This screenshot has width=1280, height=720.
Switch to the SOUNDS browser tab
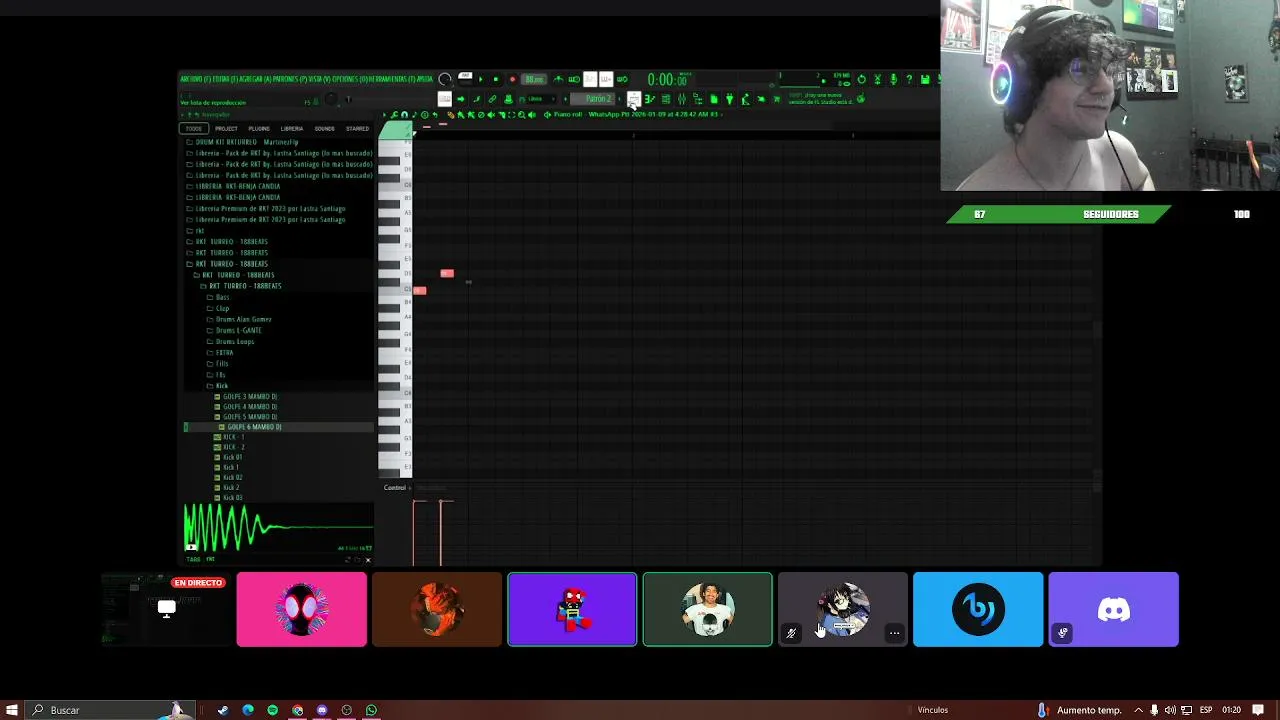pyautogui.click(x=324, y=128)
